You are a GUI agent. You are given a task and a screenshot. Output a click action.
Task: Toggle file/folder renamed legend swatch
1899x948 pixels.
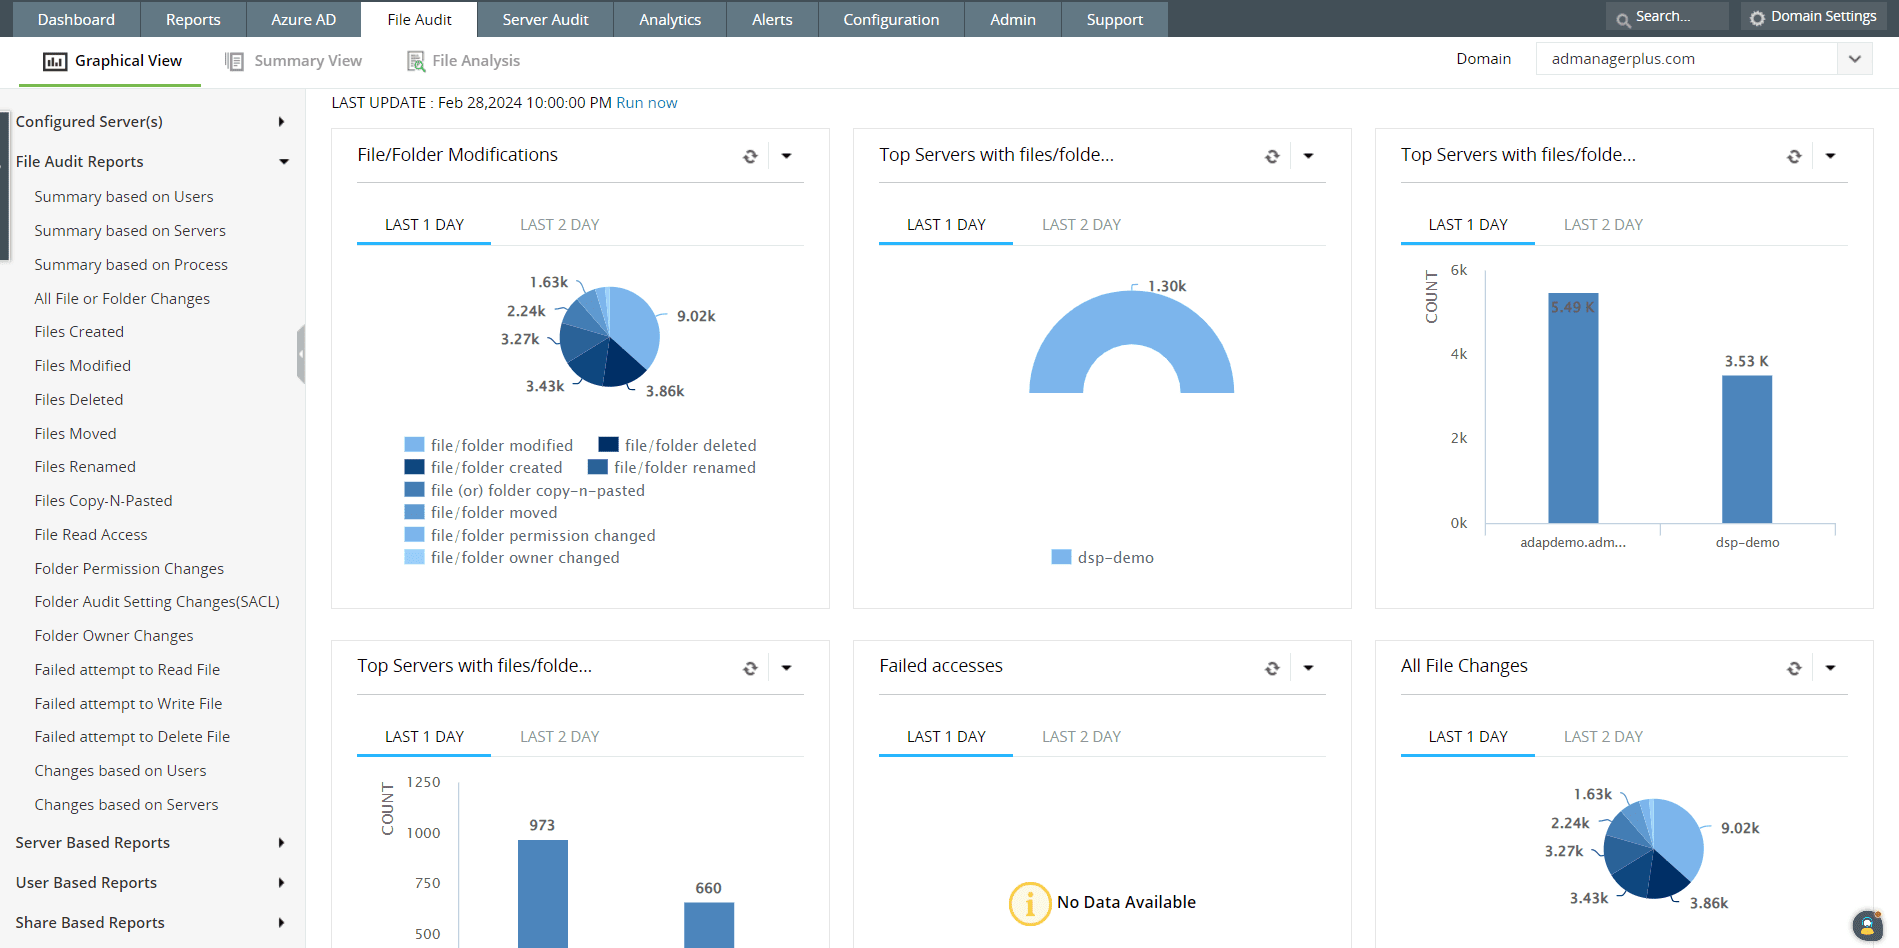[598, 467]
